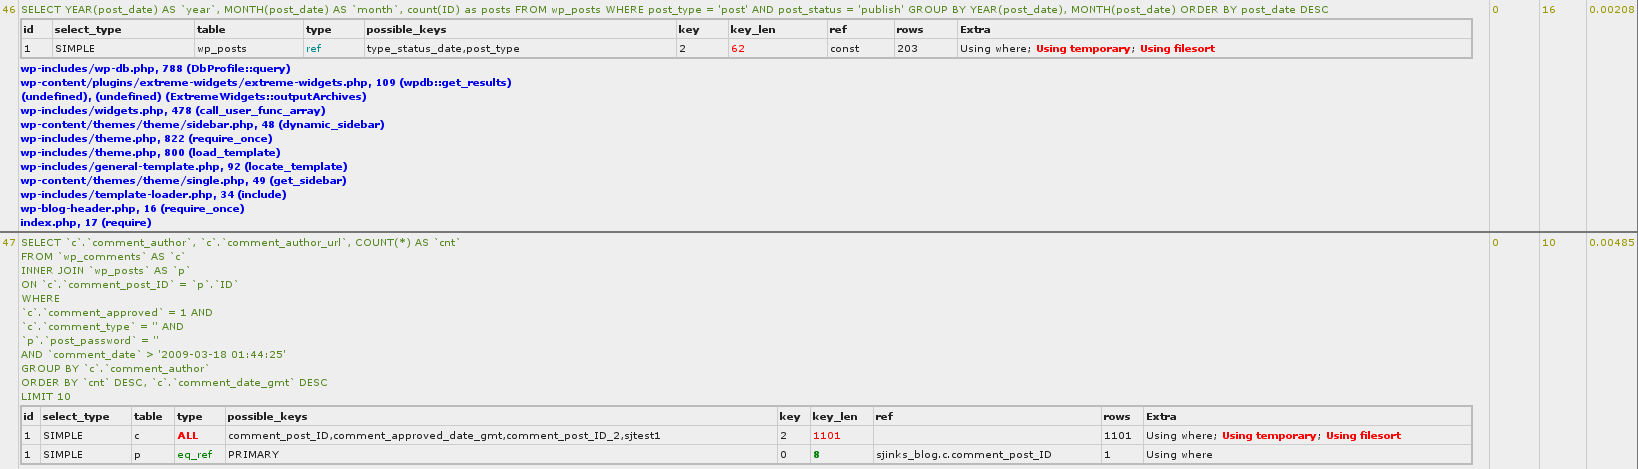Select the 'SELECT YEAR(post_date)' query text
The height and width of the screenshot is (469, 1638).
coord(675,10)
